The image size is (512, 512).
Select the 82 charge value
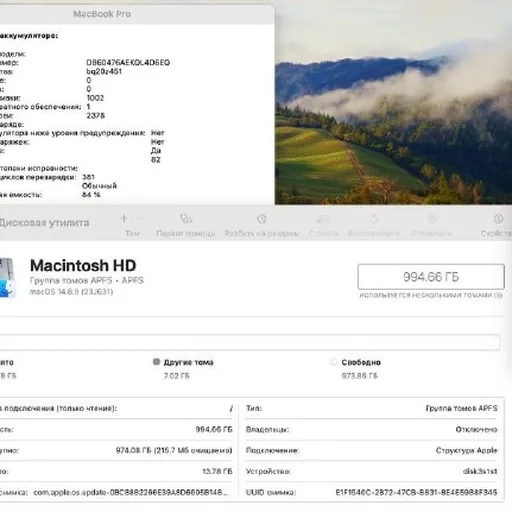156,160
